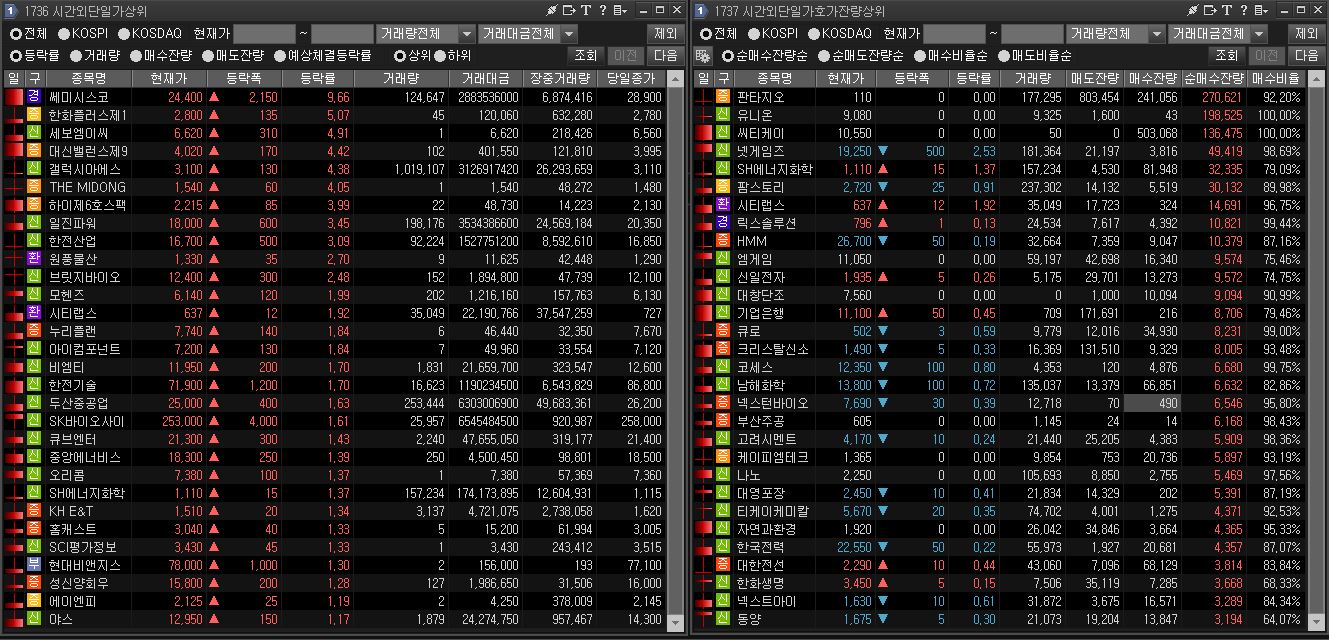Select the 순매도잔량순 radio button
The image size is (1329, 640).
(x=824, y=55)
